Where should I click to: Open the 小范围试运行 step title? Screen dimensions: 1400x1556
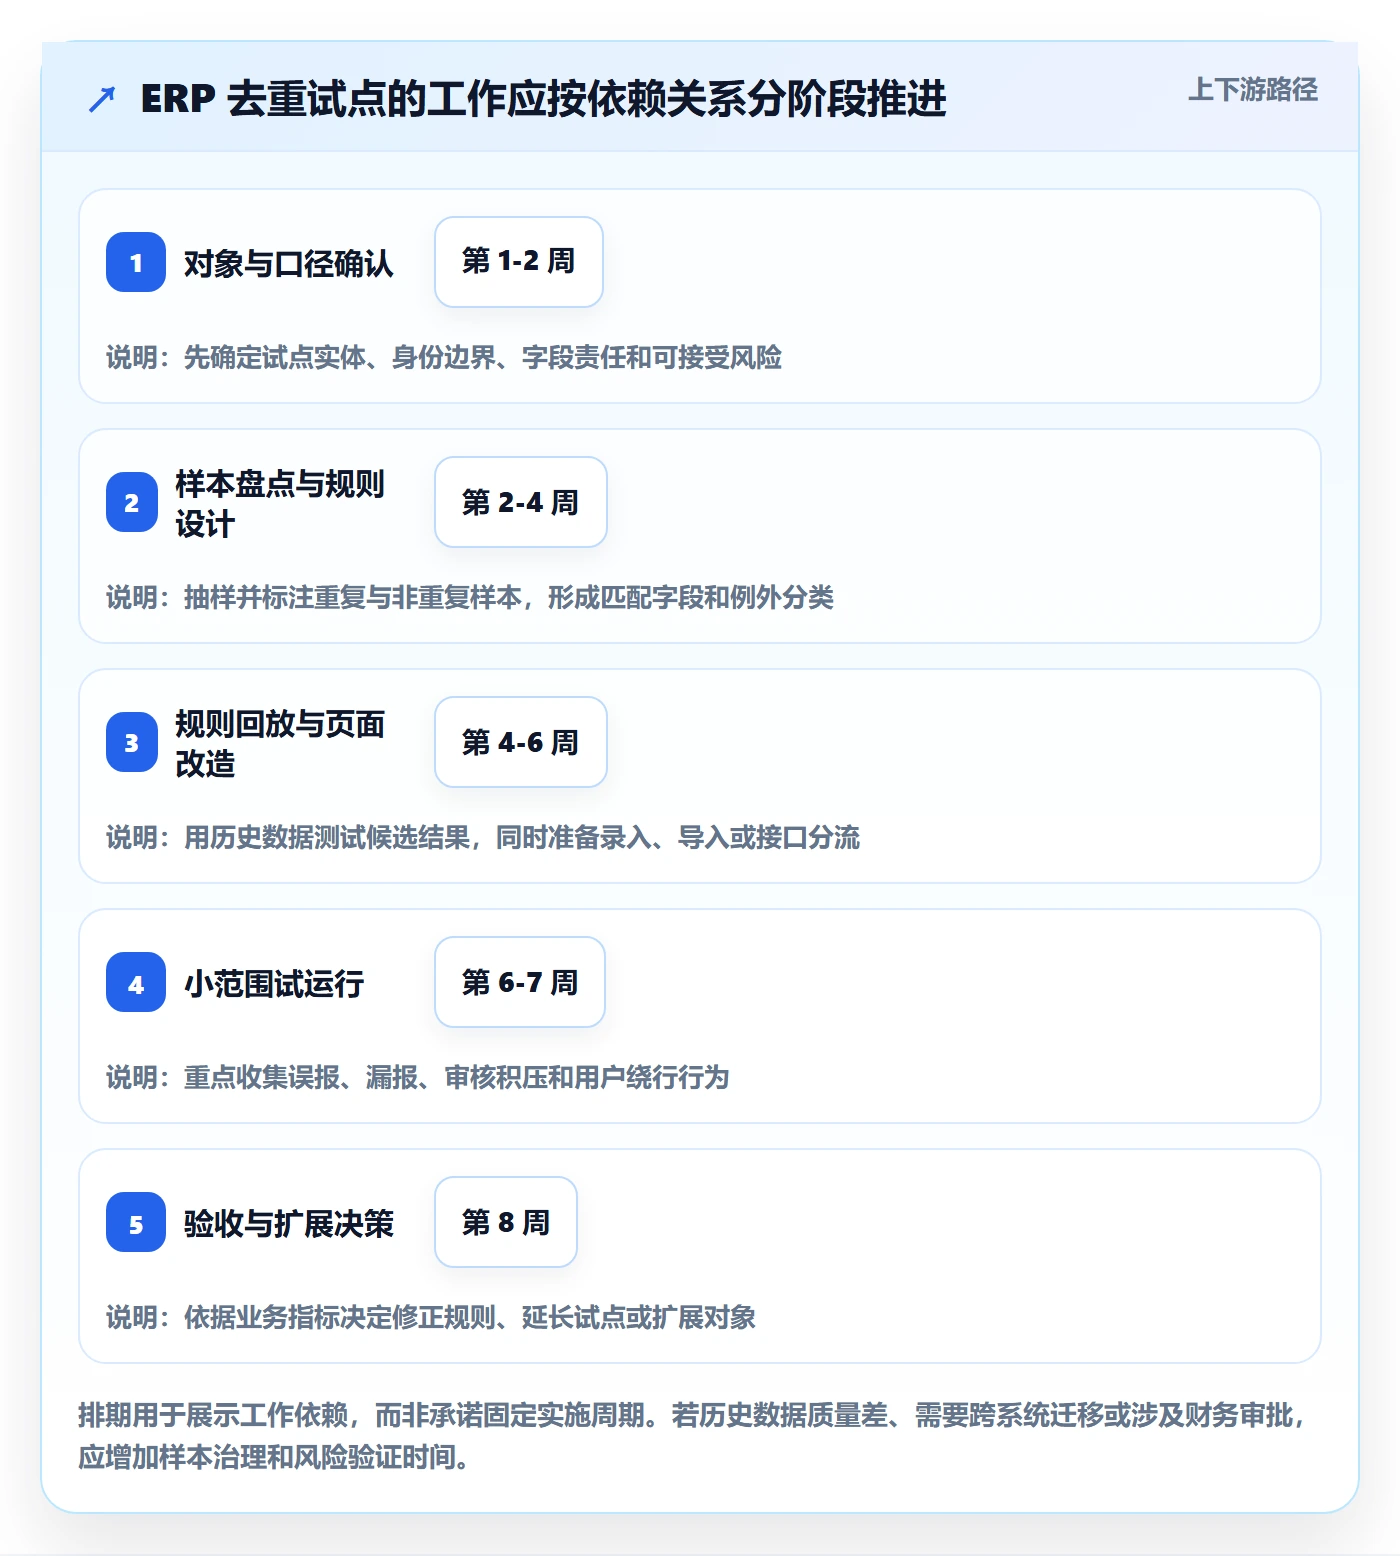click(274, 983)
